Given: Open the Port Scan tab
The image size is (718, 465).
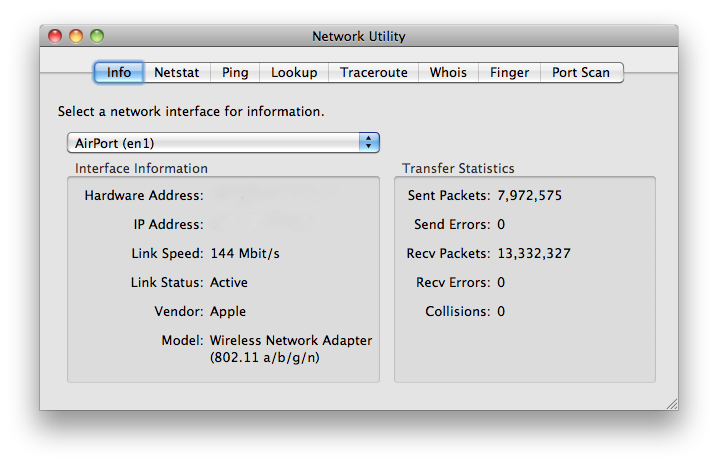Looking at the screenshot, I should [581, 72].
